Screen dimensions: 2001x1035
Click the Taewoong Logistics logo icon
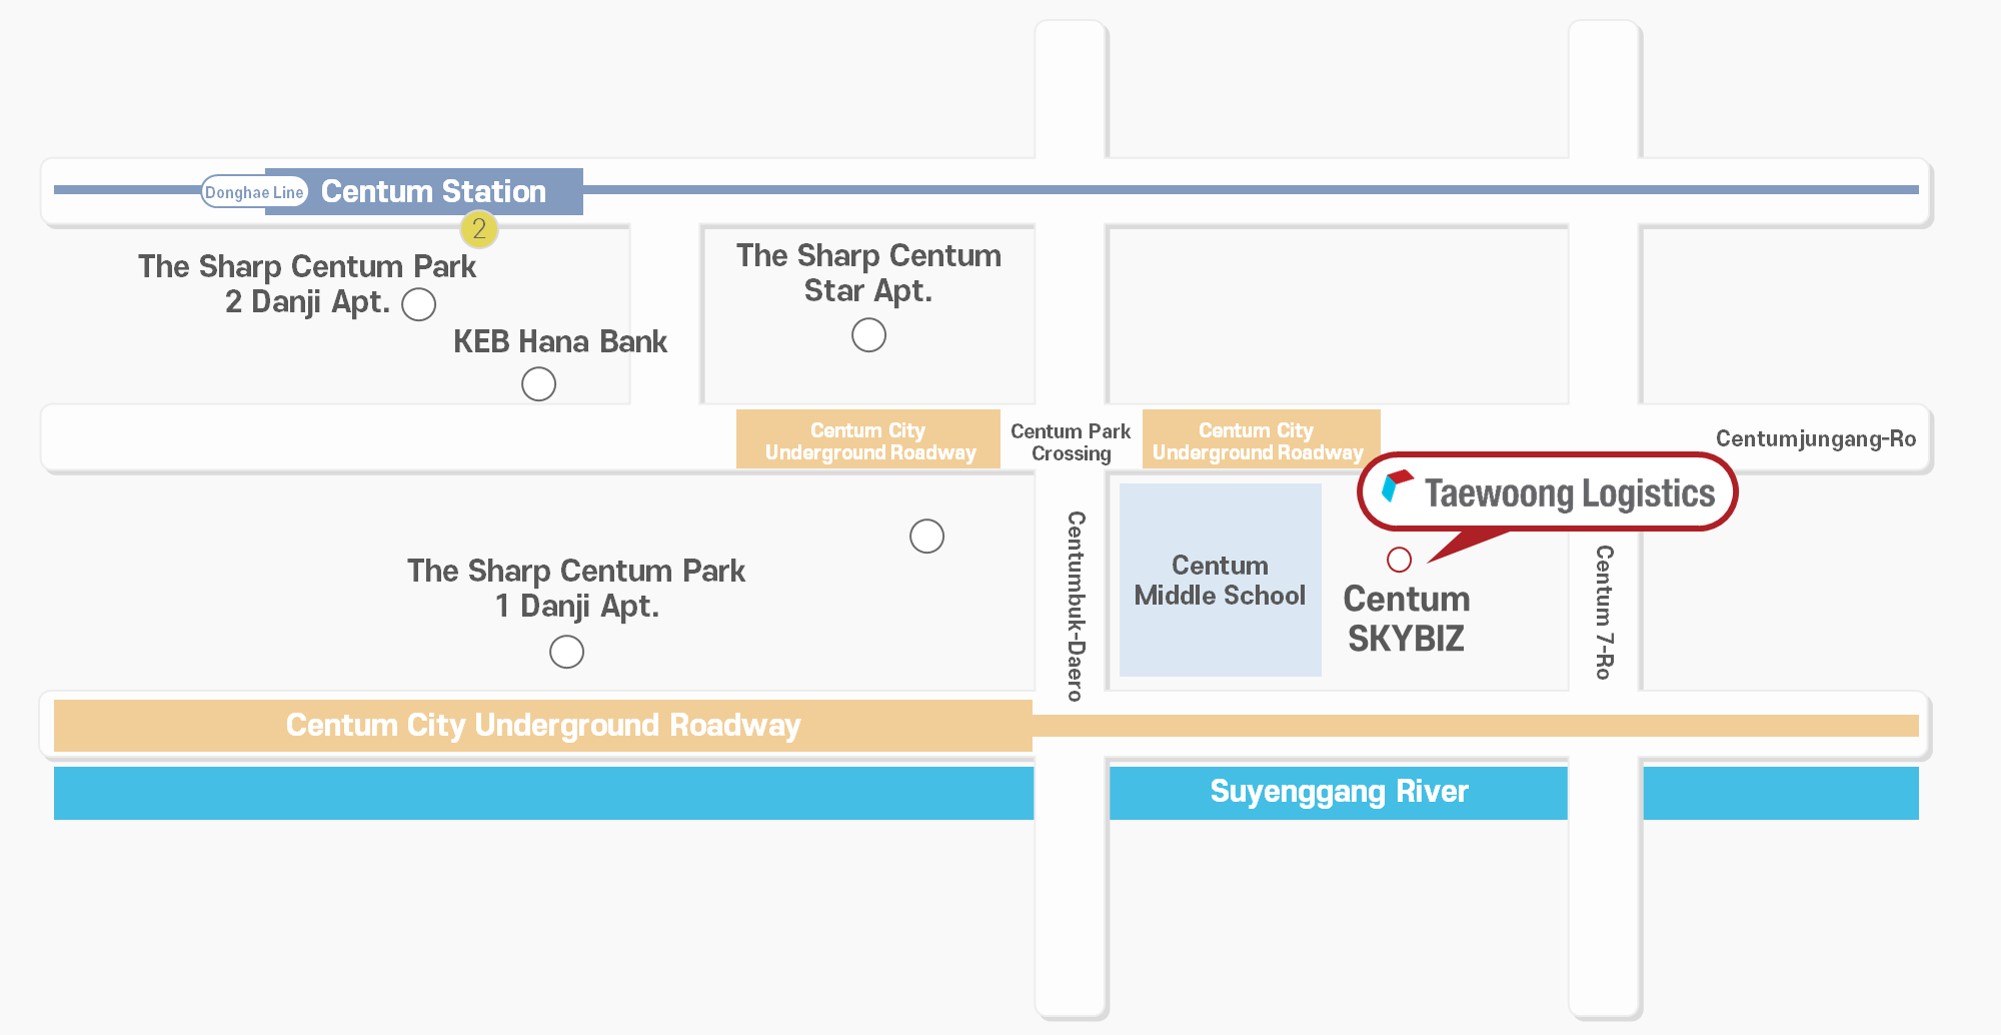pyautogui.click(x=1396, y=486)
